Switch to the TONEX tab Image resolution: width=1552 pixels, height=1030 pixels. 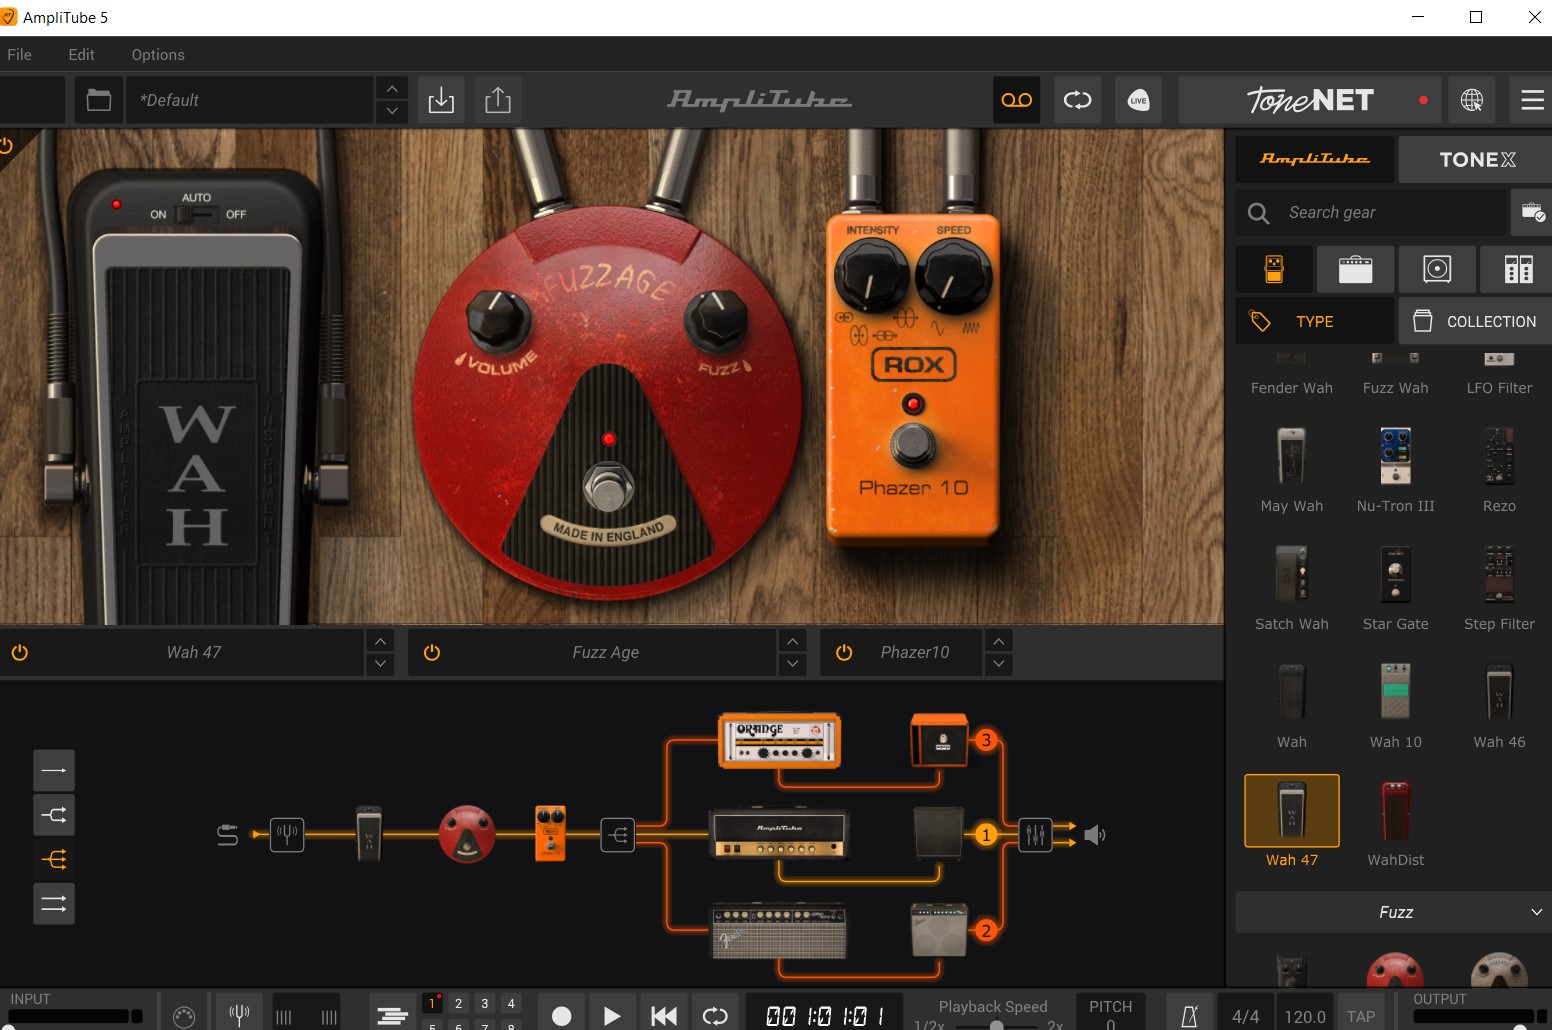1477,159
